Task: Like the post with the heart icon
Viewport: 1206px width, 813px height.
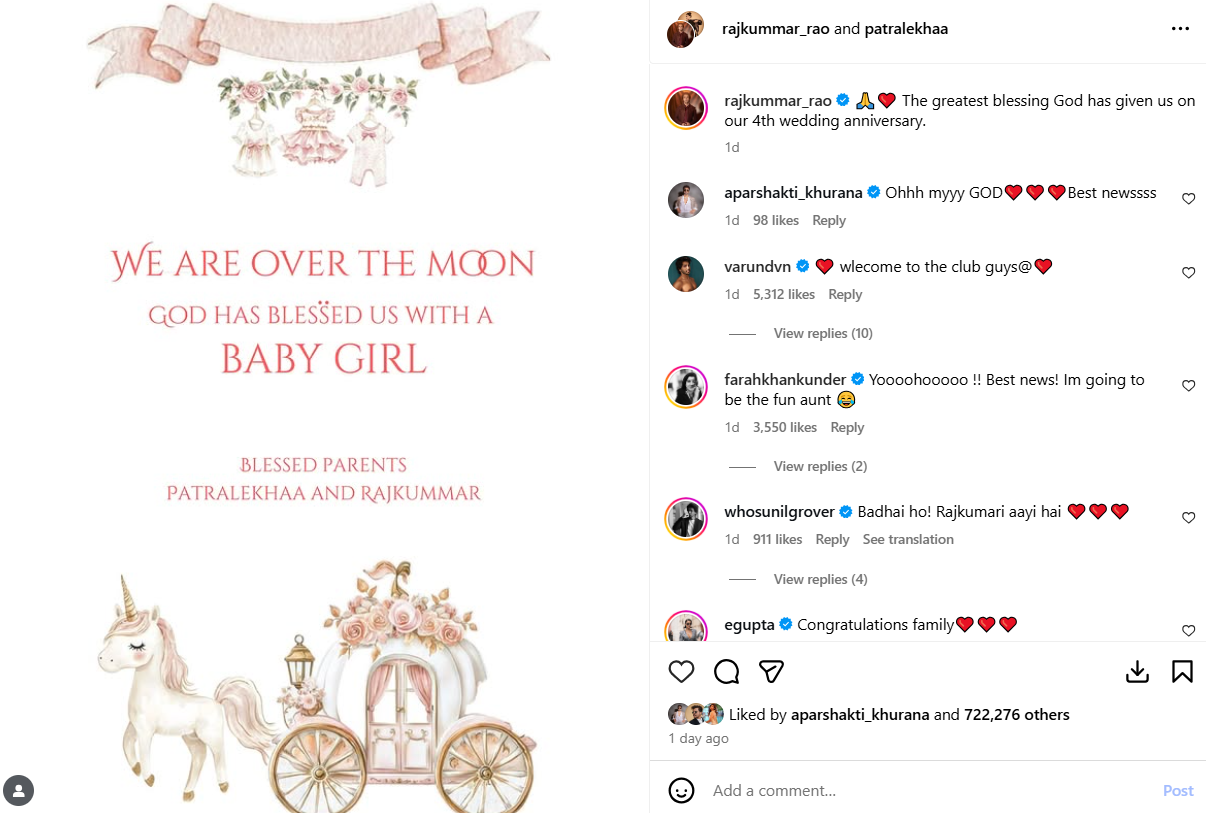Action: pos(681,672)
